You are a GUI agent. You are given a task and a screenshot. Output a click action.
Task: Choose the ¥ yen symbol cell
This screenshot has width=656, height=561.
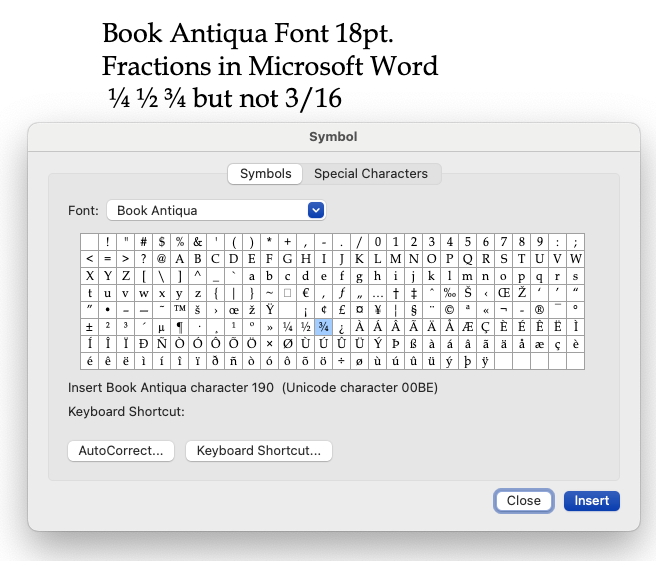tap(377, 310)
